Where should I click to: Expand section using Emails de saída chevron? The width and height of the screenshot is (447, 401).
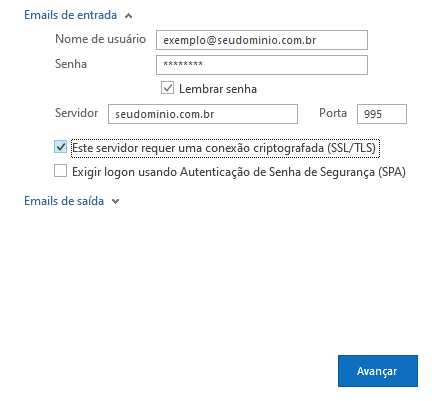tap(115, 201)
